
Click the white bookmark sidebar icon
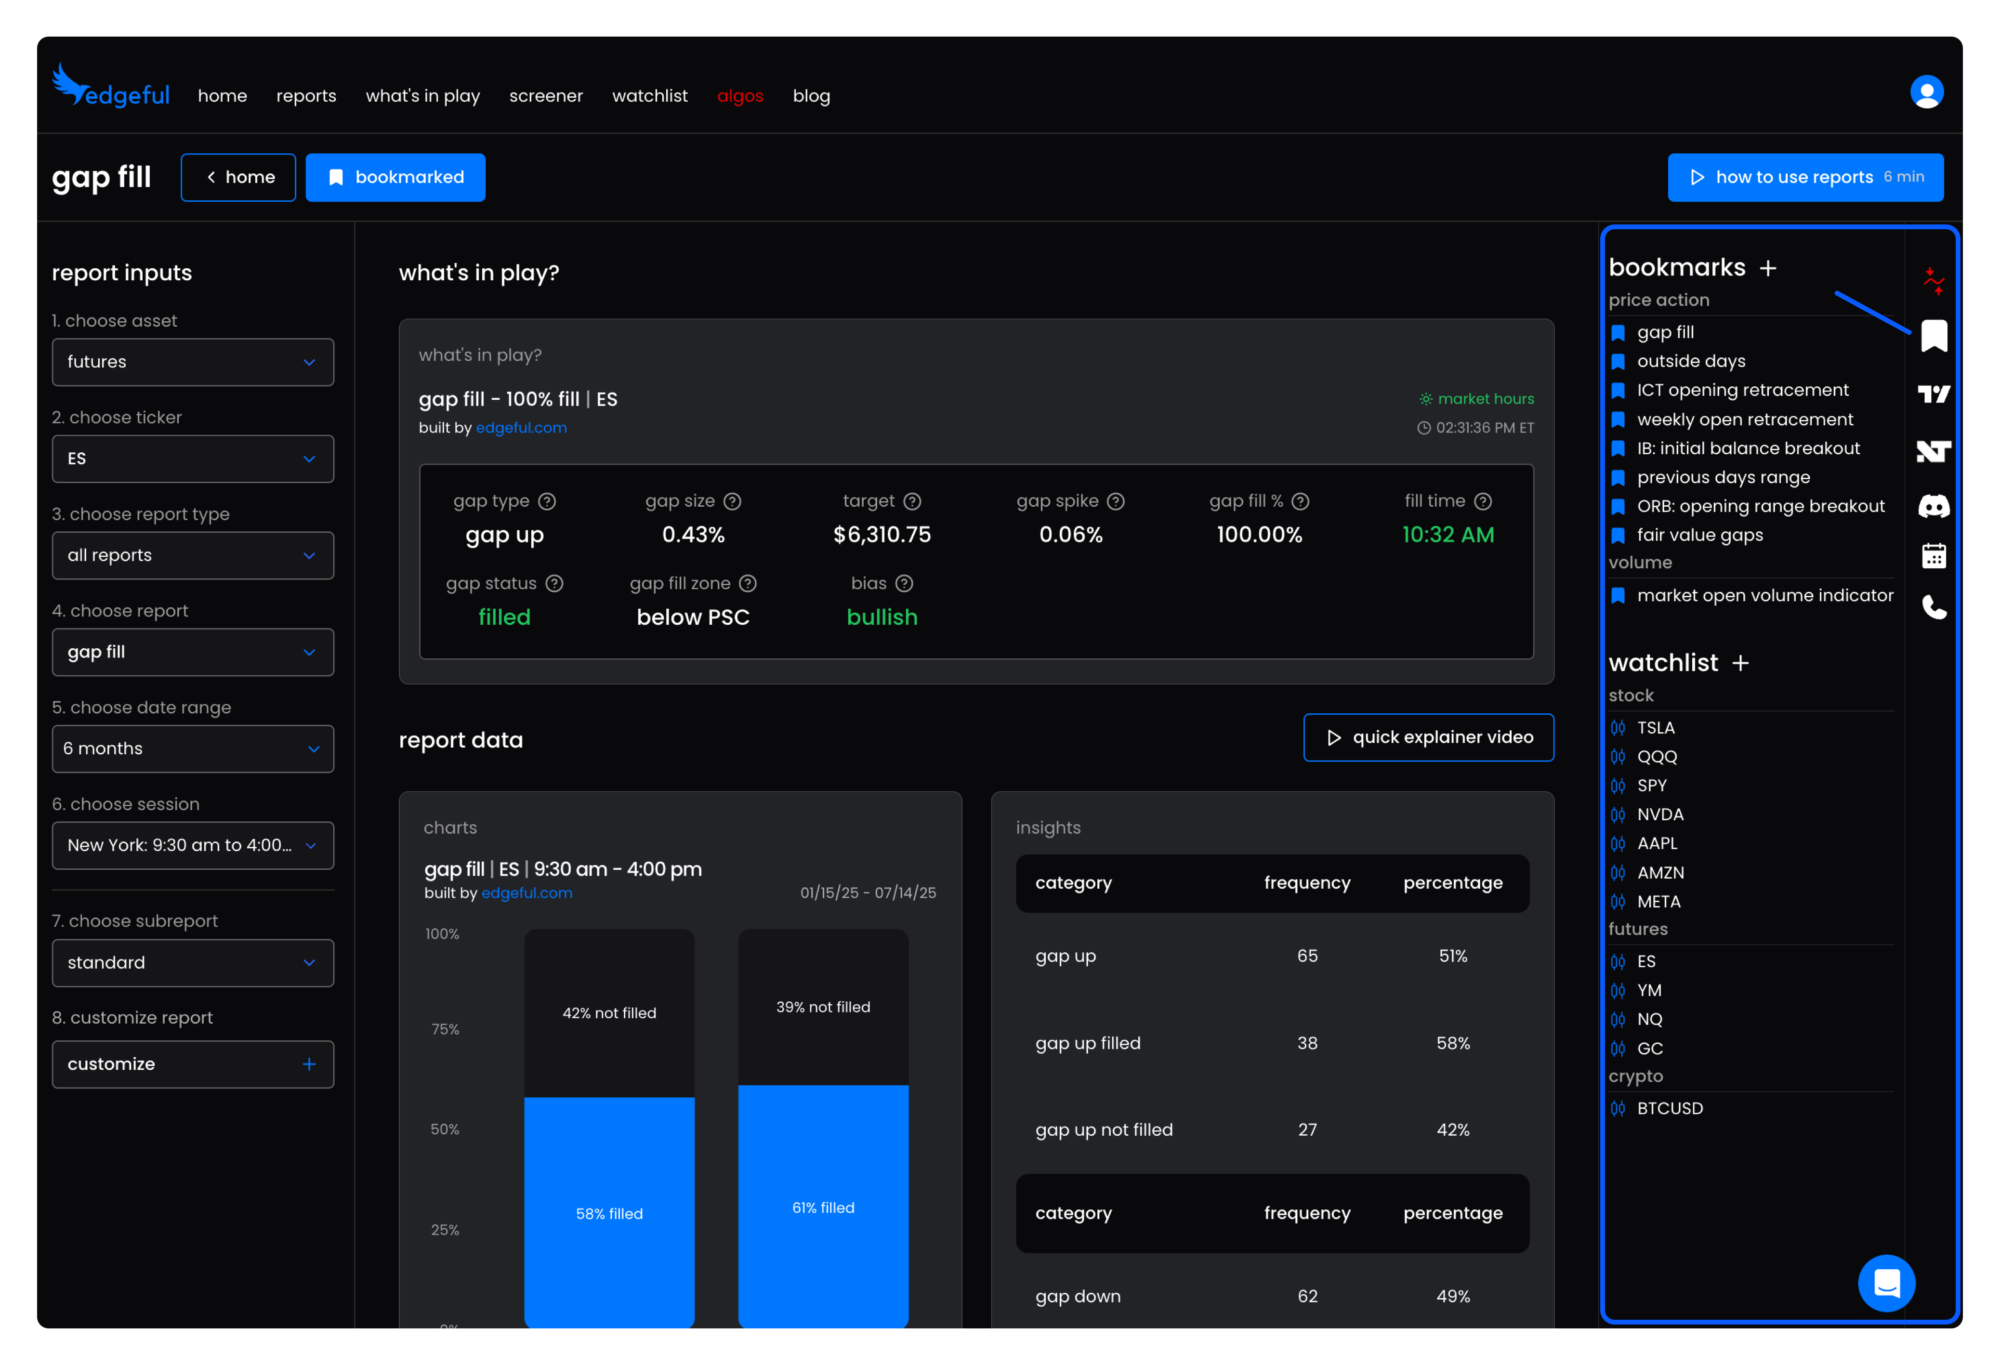(1933, 336)
